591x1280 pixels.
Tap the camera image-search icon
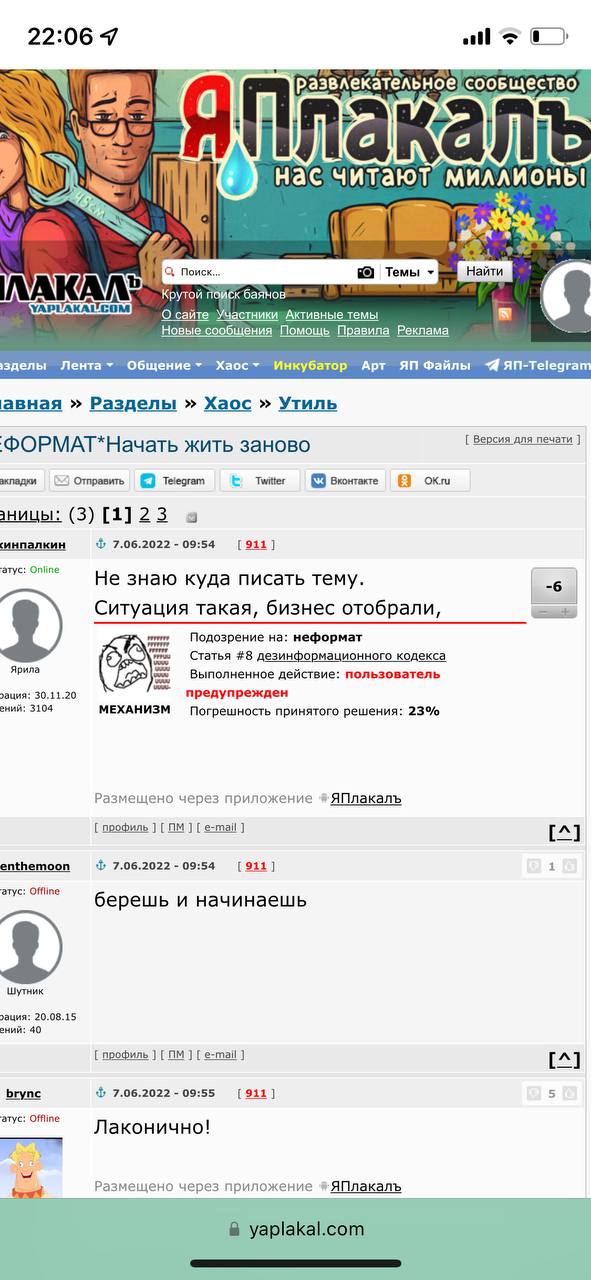(366, 272)
